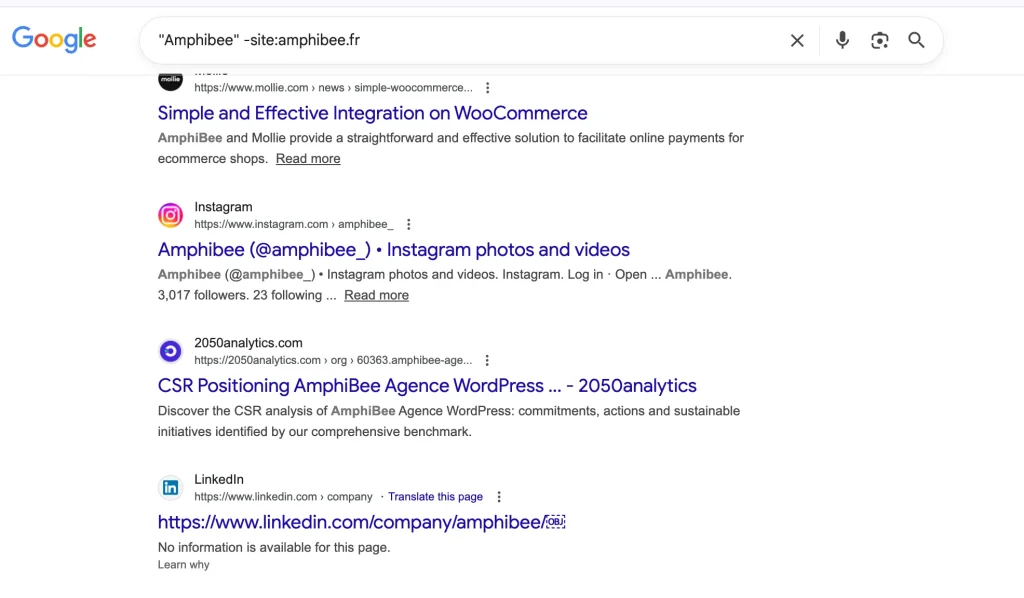Open options menu for the LinkedIn result
1024x598 pixels.
point(499,497)
